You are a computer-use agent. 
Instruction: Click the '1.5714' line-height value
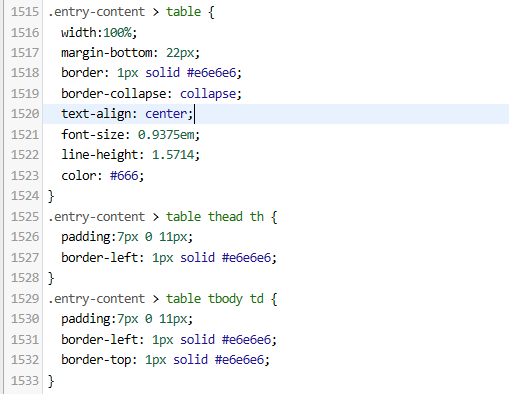coord(173,155)
